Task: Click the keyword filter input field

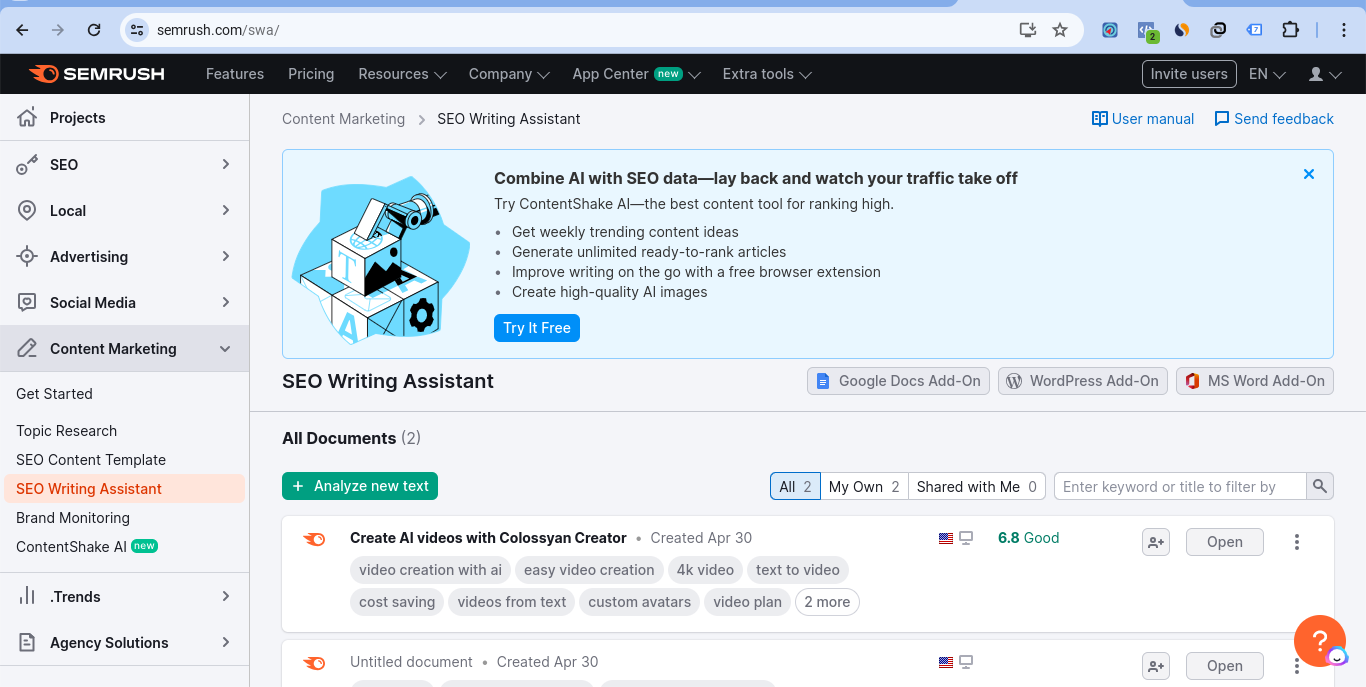Action: click(1180, 487)
